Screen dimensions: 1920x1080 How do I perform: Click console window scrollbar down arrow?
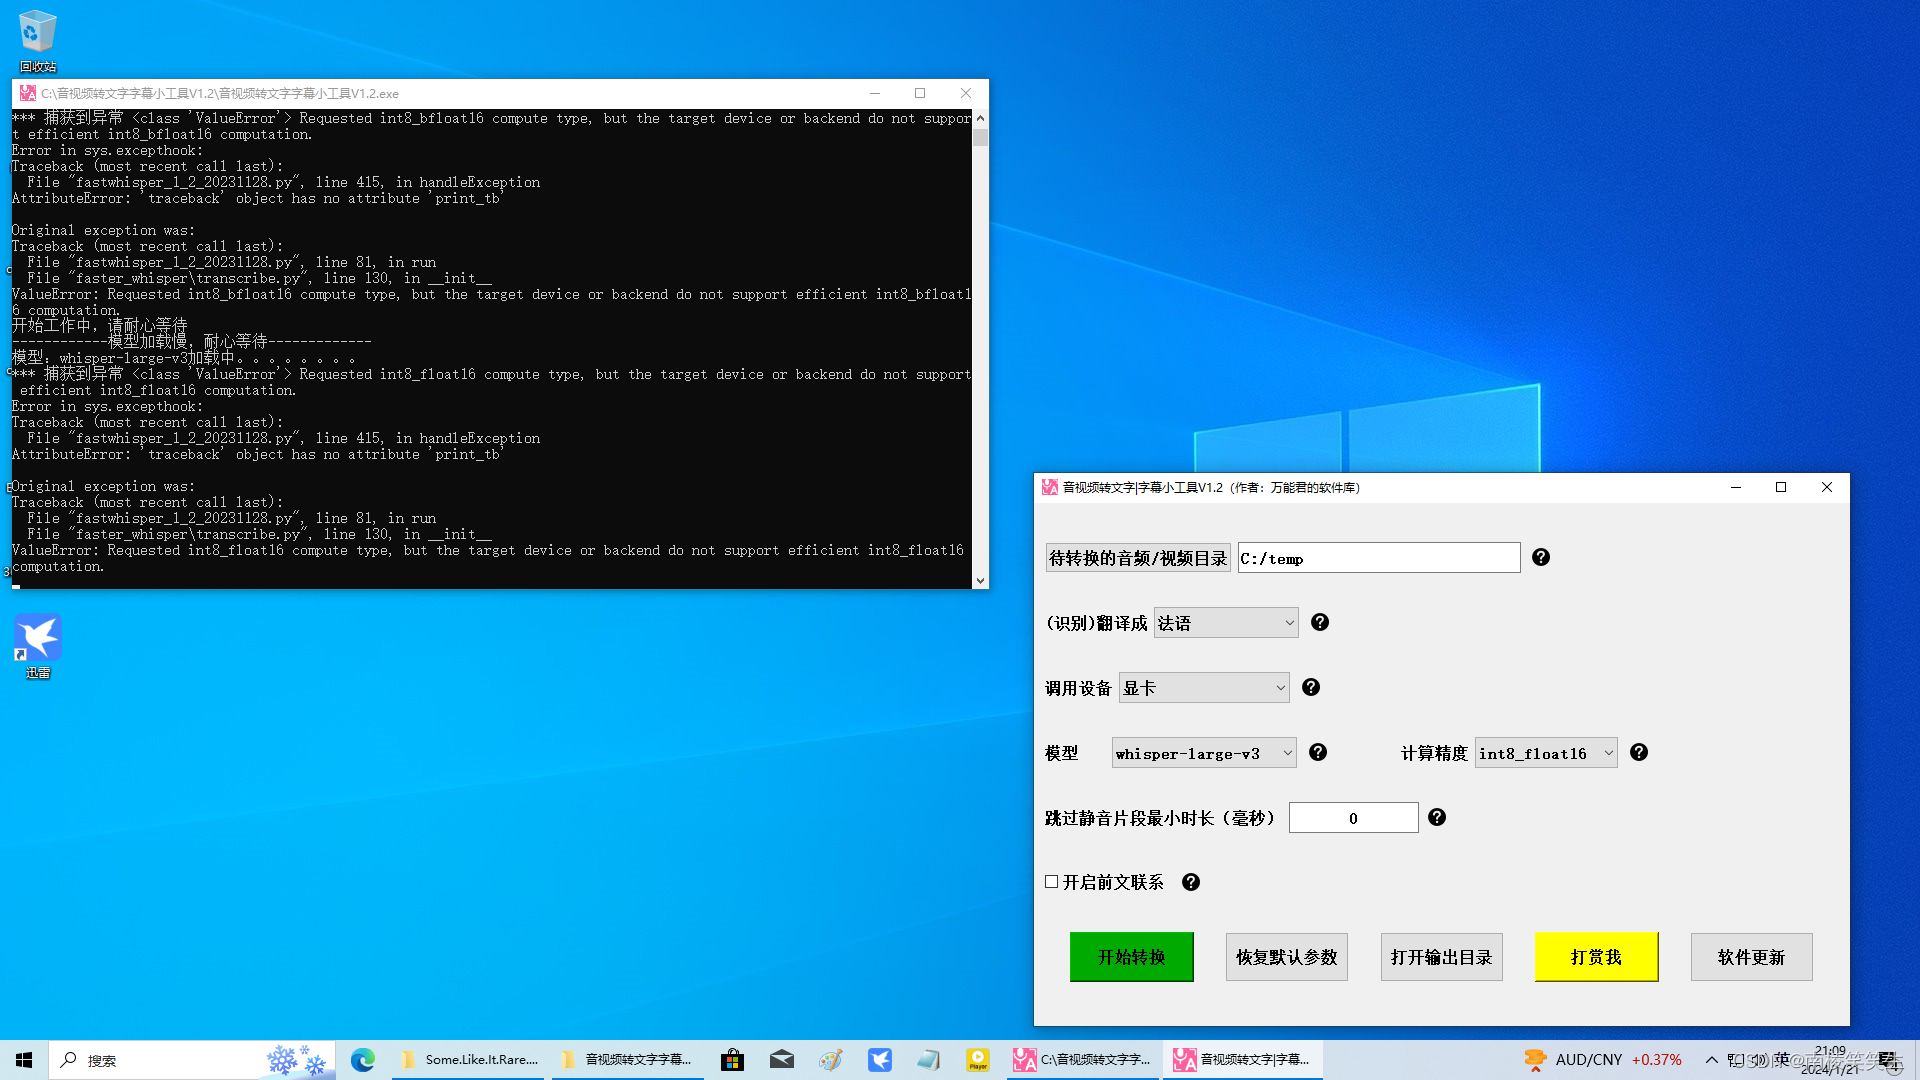[x=980, y=580]
